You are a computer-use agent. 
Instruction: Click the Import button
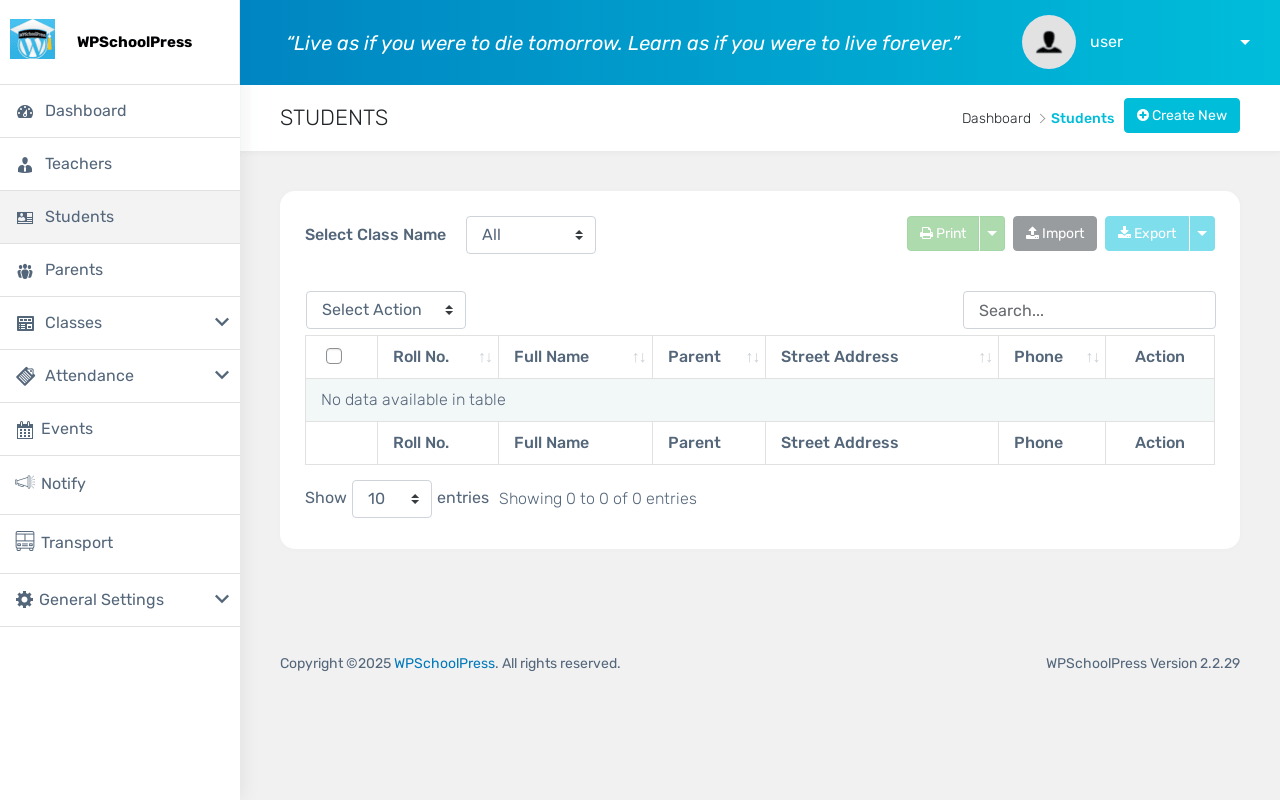1055,234
